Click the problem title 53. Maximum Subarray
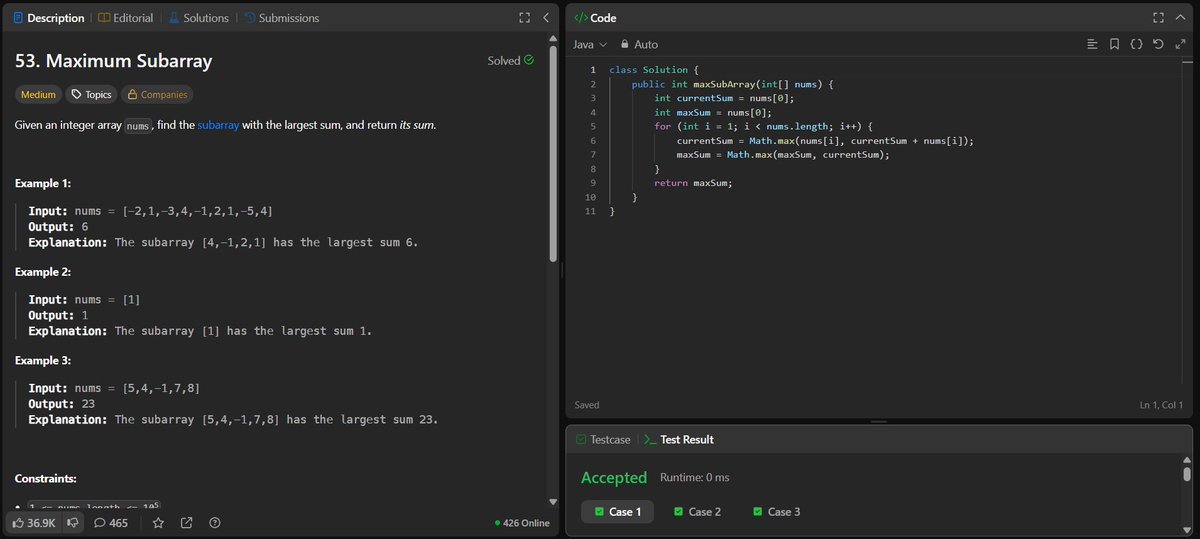Viewport: 1200px width, 539px height. tap(114, 61)
